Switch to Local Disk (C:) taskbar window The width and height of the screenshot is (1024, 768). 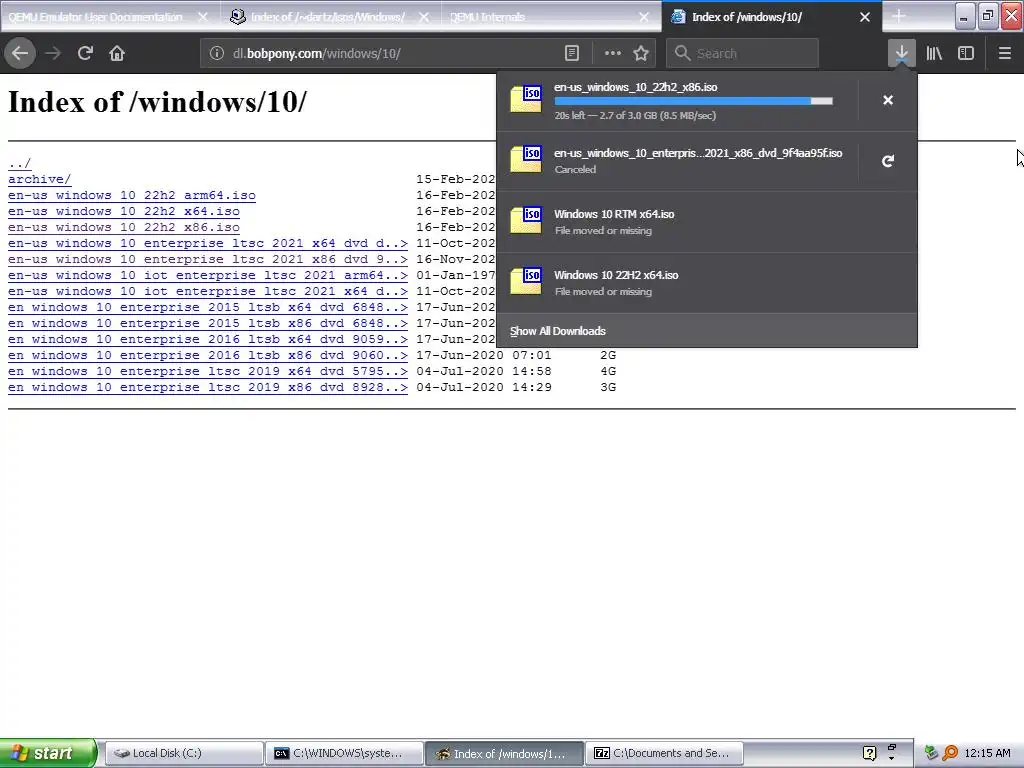(184, 753)
